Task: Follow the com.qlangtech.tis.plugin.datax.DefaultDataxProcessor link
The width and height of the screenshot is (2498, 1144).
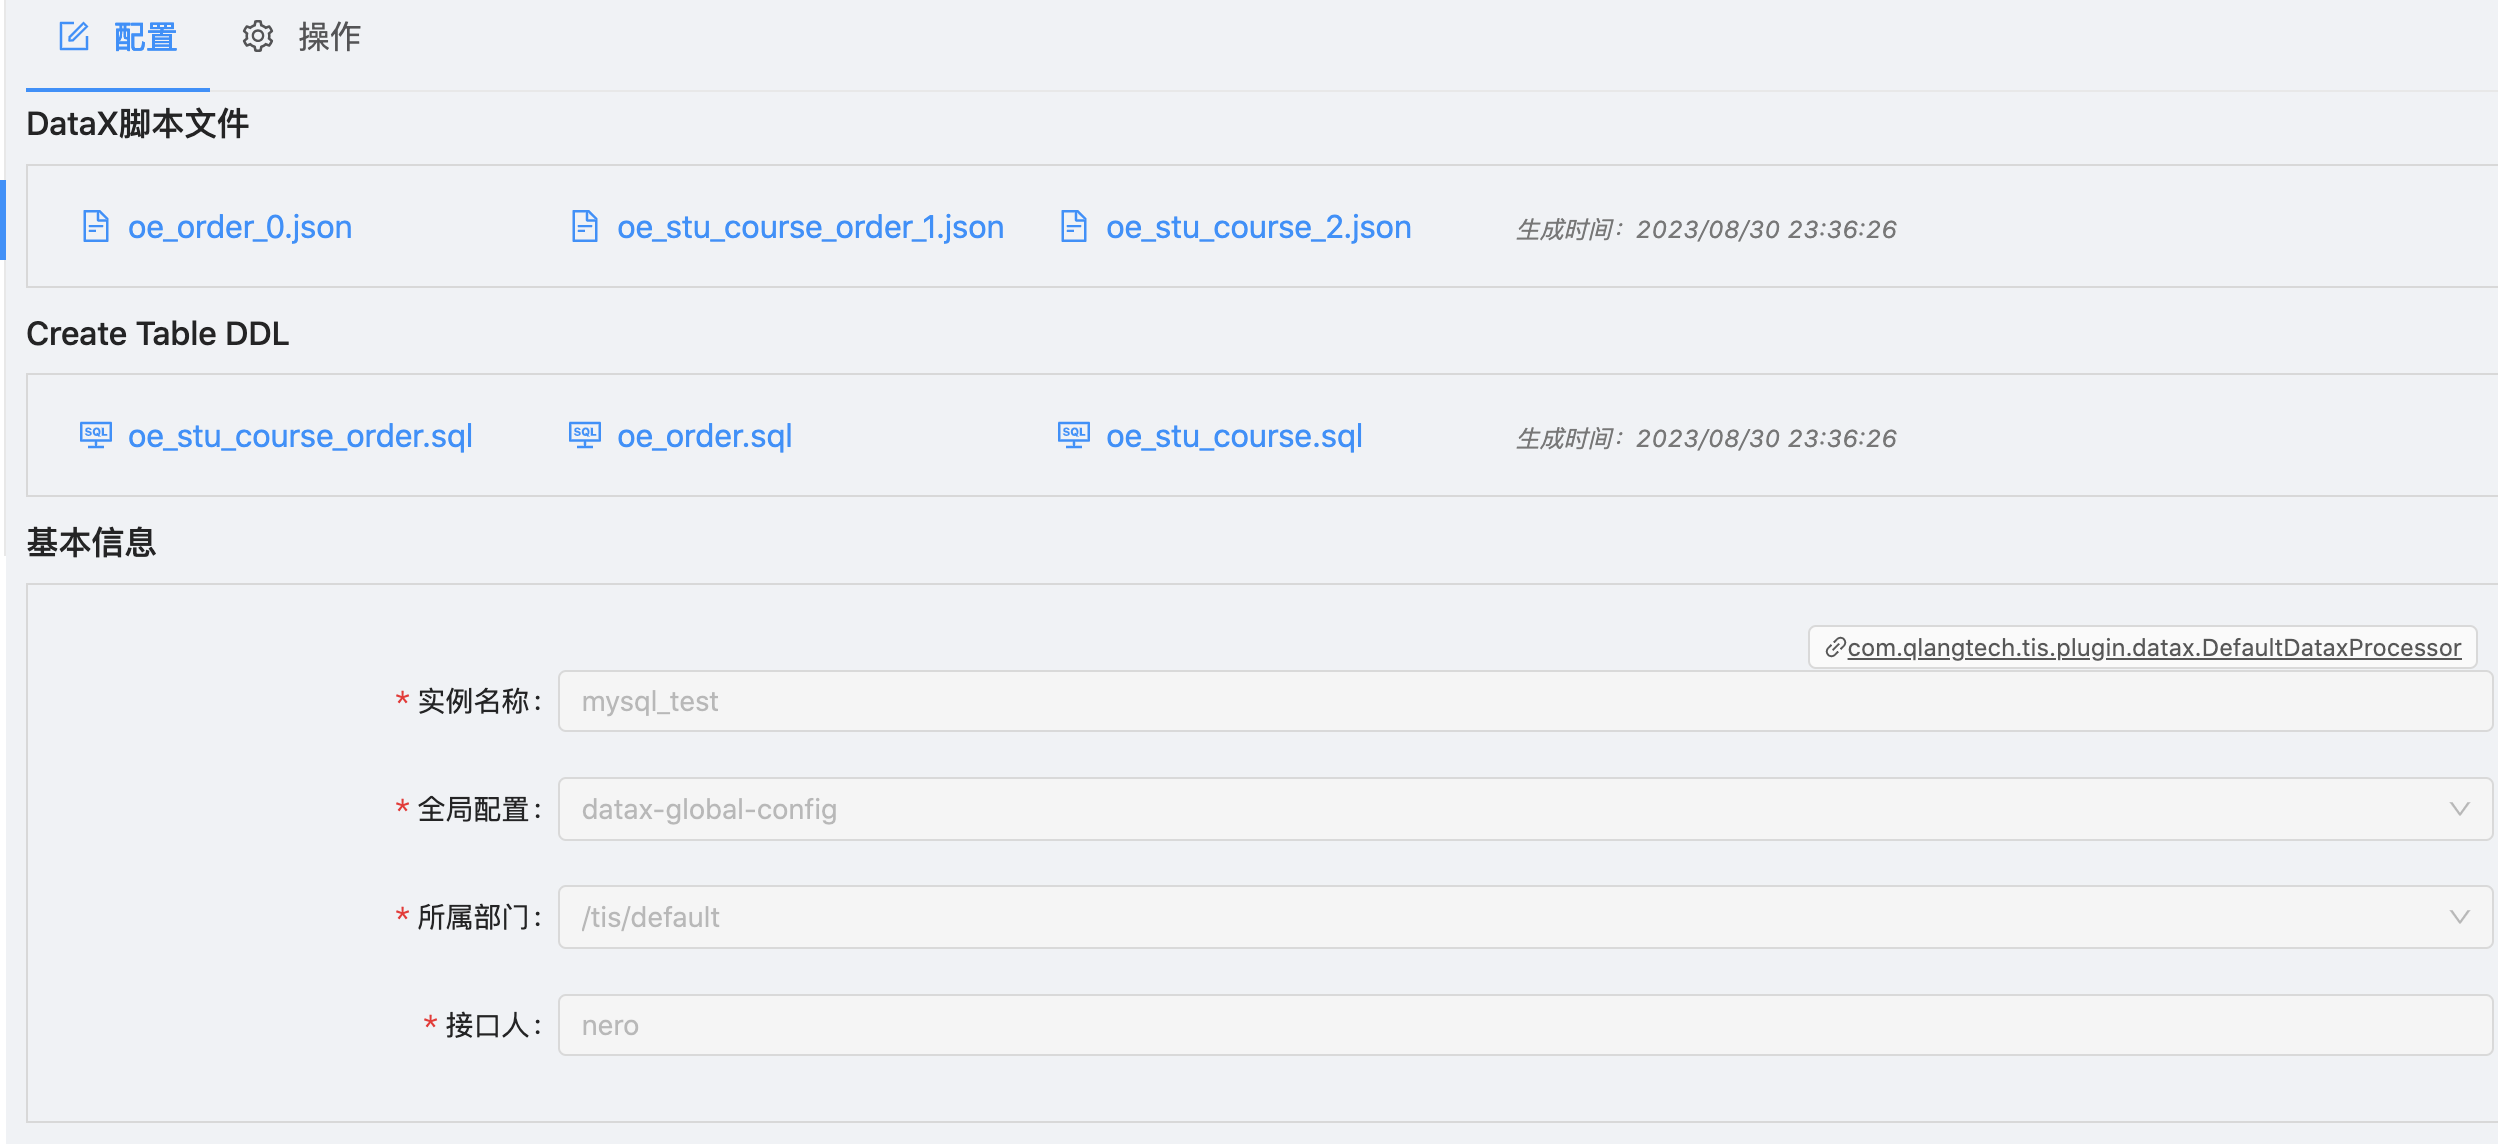Action: (x=2155, y=648)
